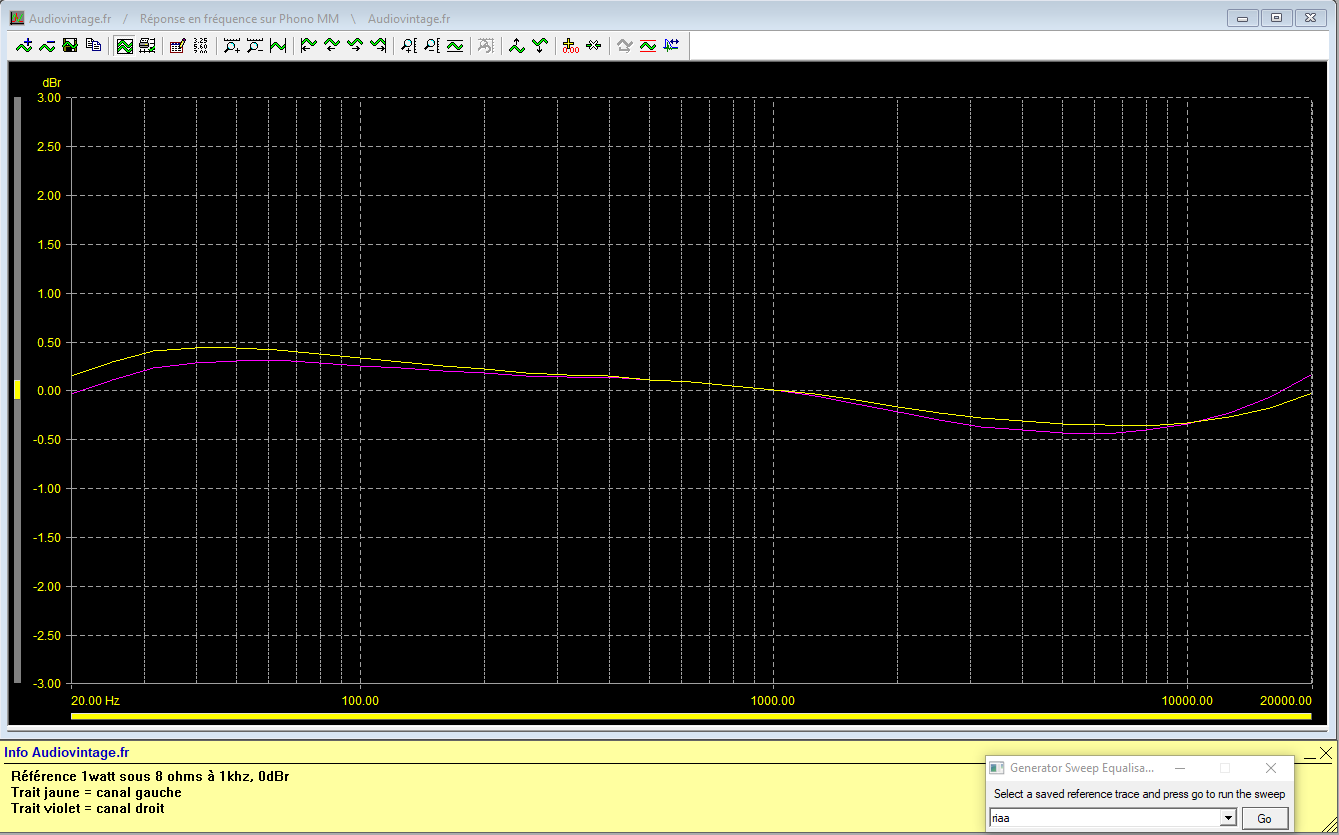The height and width of the screenshot is (835, 1339).
Task: Click the blue vertical cursor arrows icon
Action: pyautogui.click(x=671, y=45)
